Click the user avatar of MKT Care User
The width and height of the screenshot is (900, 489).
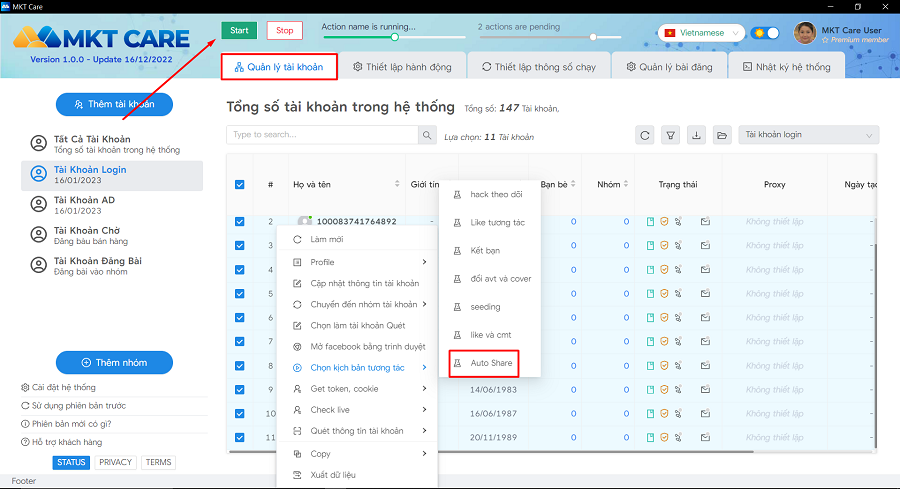click(x=805, y=33)
